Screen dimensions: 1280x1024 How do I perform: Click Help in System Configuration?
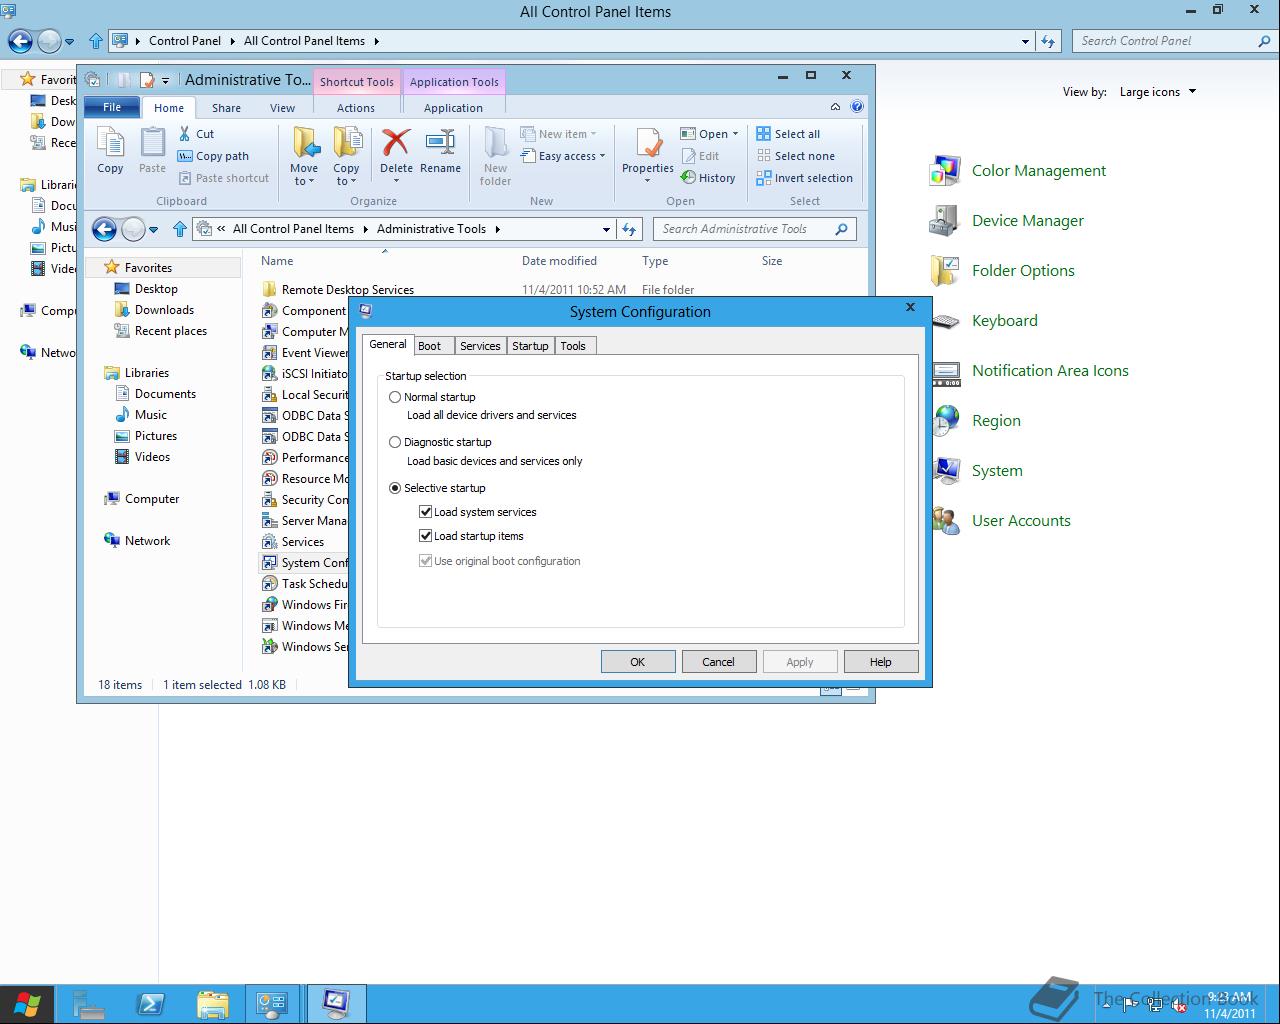click(x=881, y=662)
